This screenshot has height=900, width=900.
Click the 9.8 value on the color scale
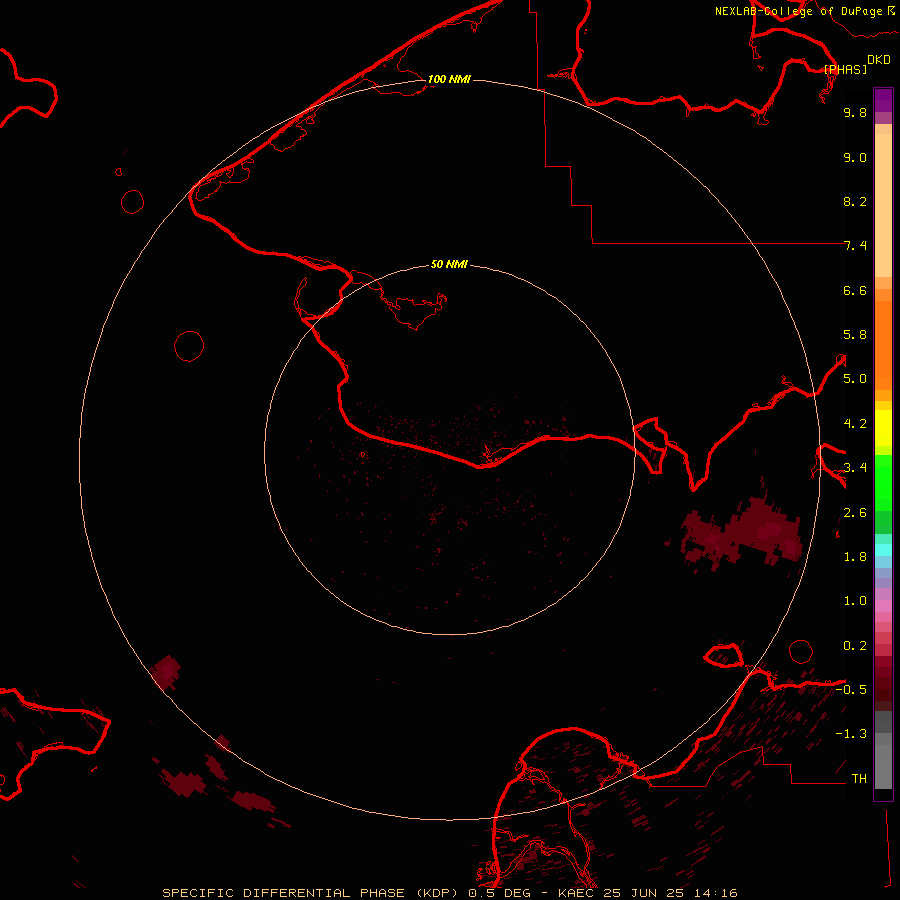coord(855,112)
